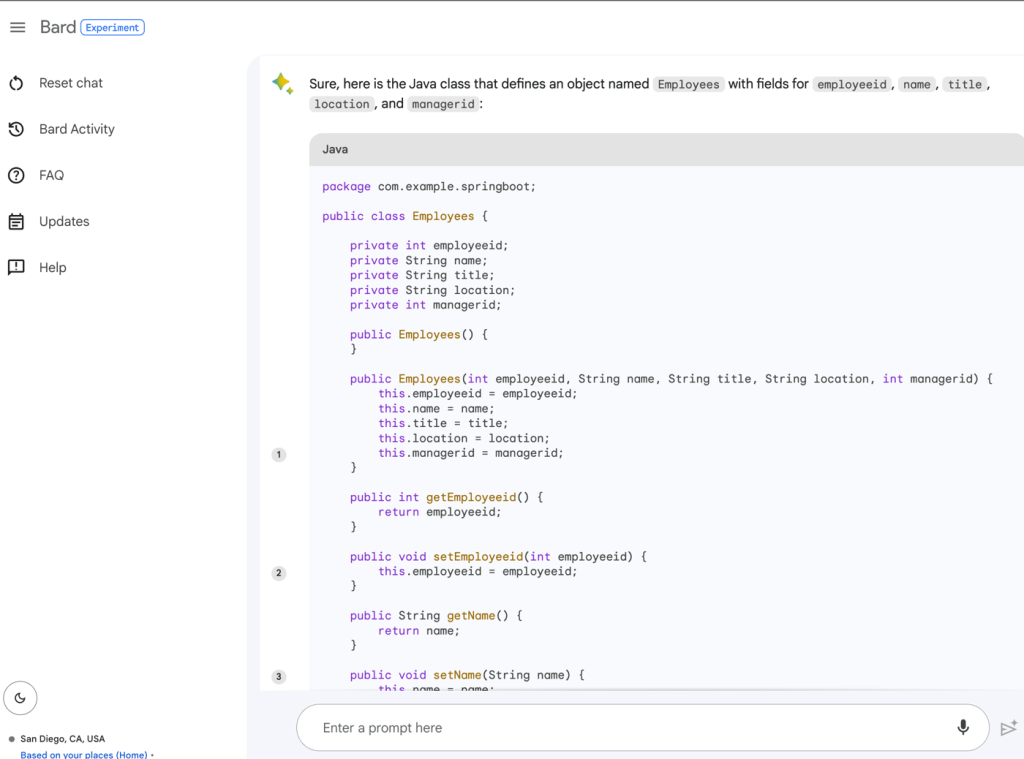Screen dimensions: 1024x759
Task: Open Bard Activity history icon
Action: click(16, 129)
